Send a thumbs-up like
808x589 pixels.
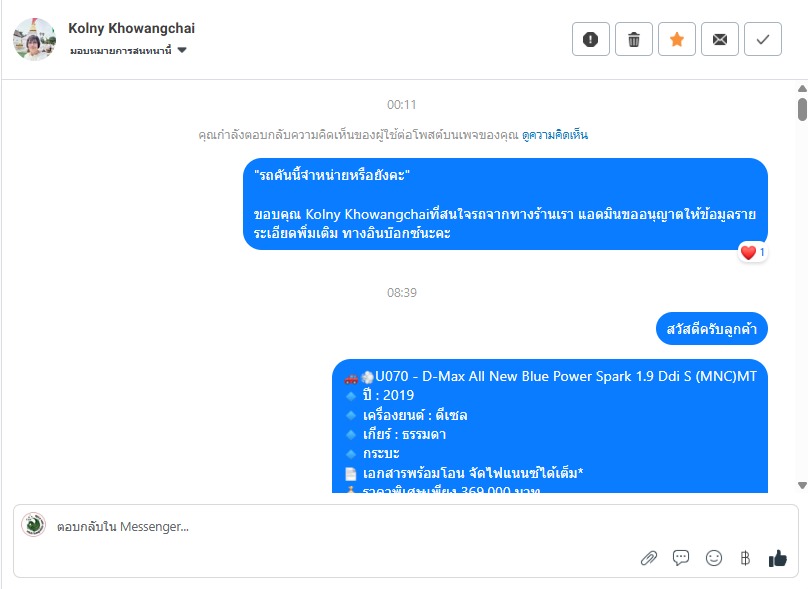[x=778, y=558]
